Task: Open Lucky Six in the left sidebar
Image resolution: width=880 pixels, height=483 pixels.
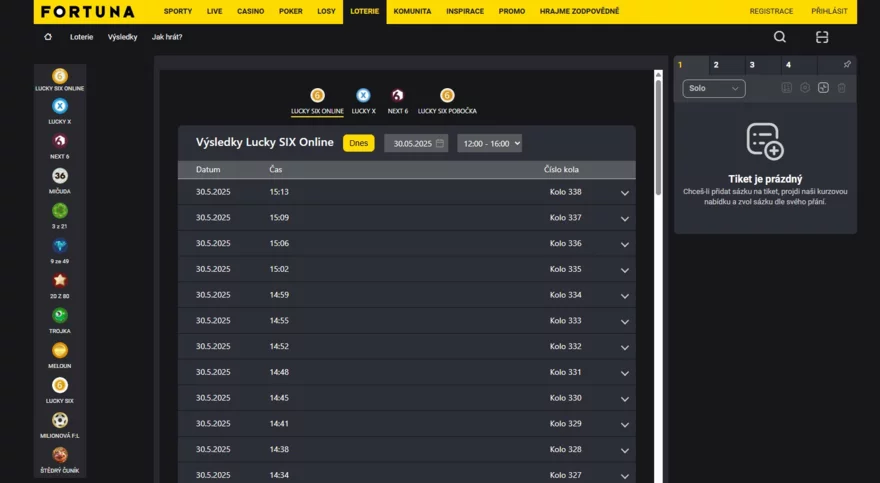Action: (x=59, y=390)
